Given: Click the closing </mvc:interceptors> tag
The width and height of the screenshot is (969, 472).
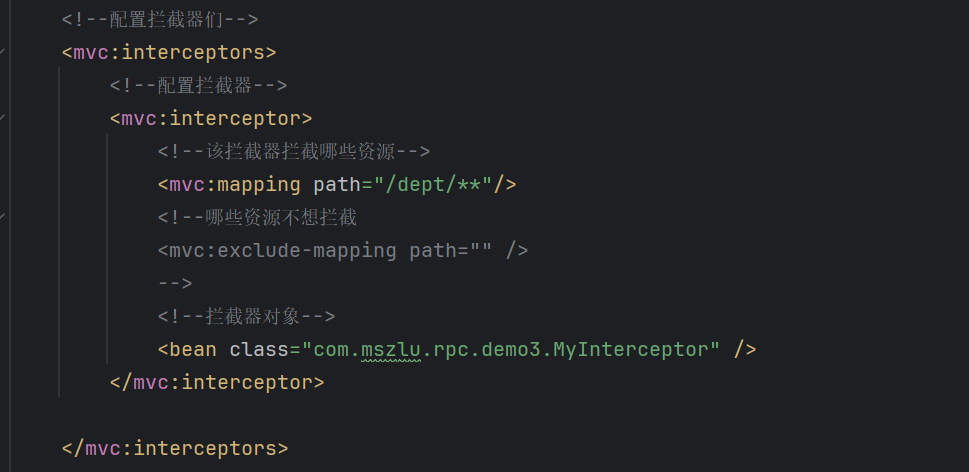Looking at the screenshot, I should (175, 449).
